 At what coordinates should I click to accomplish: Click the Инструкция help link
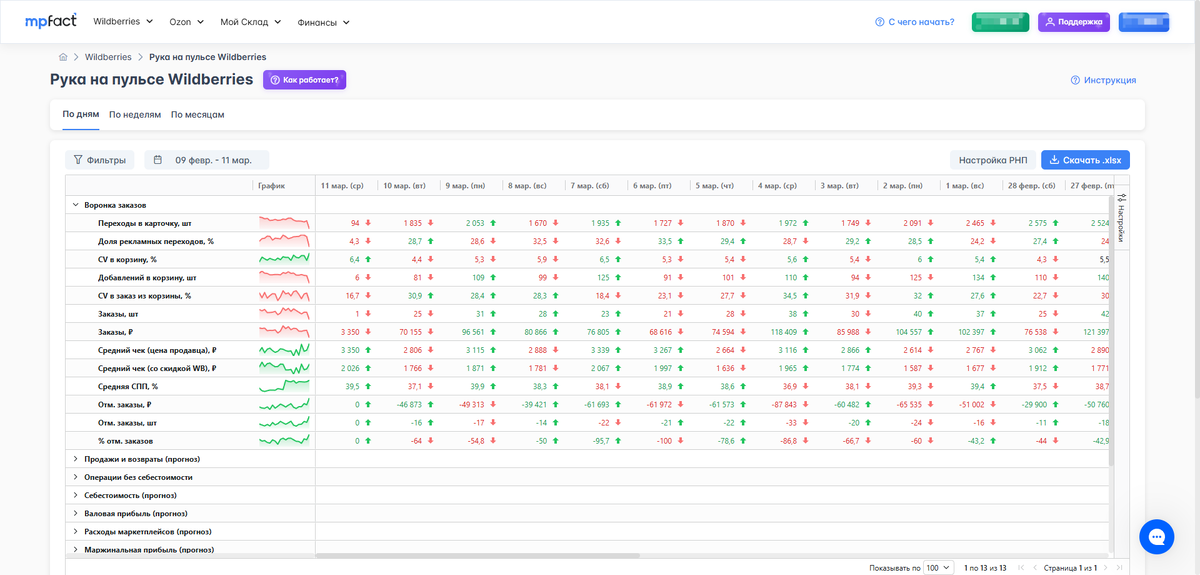1103,80
